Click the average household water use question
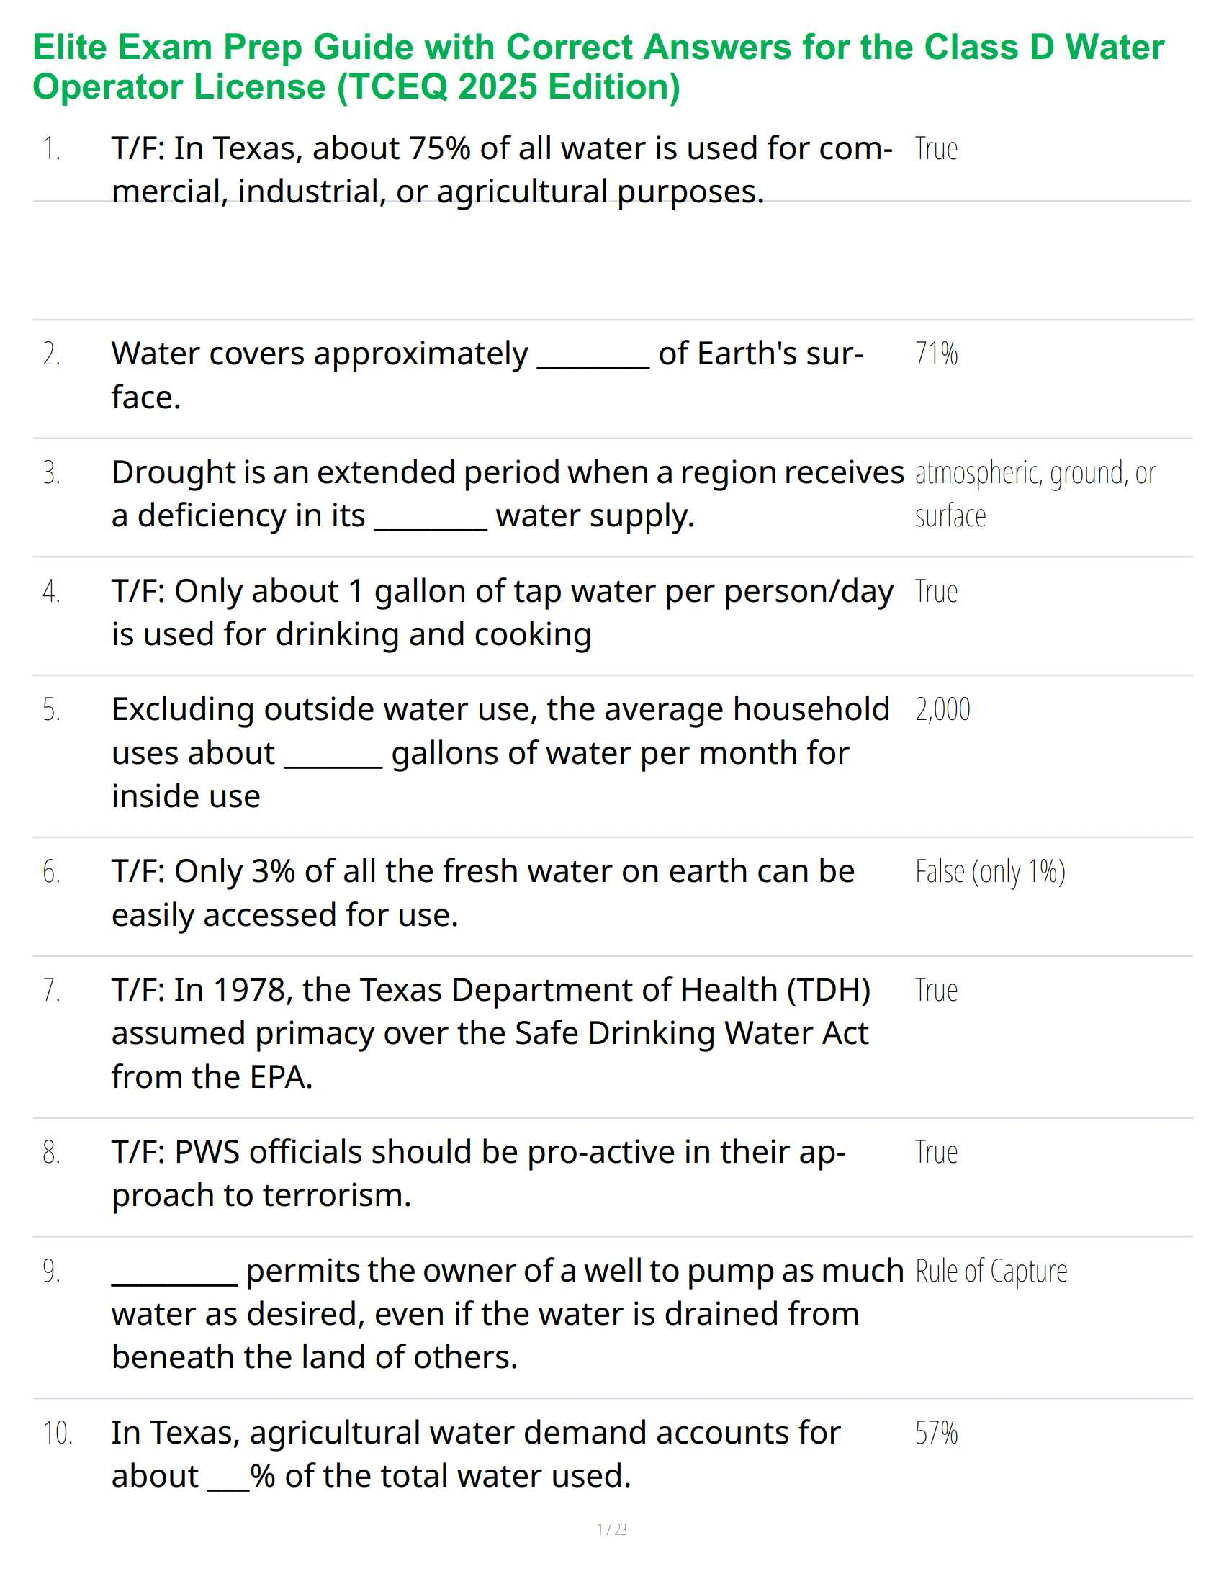This screenshot has height=1584, width=1224. tap(499, 752)
